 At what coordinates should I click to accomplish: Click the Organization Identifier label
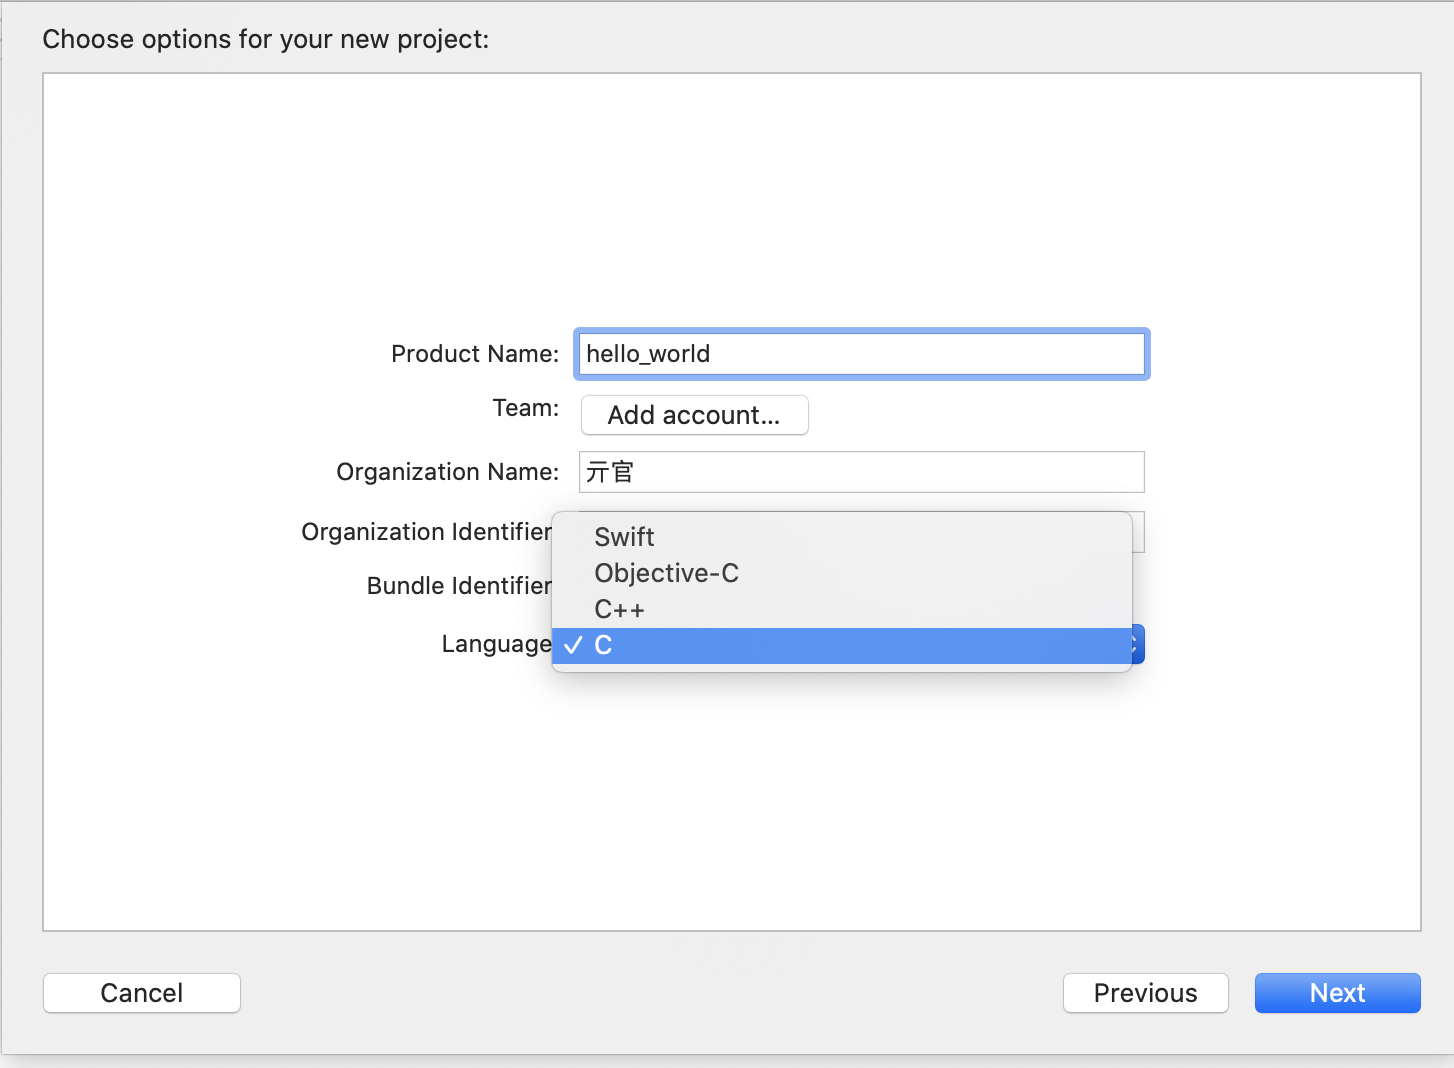tap(426, 532)
